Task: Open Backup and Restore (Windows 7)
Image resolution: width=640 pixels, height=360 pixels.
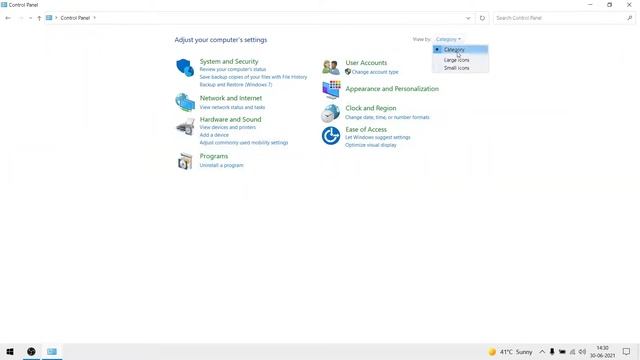Action: pos(236,84)
